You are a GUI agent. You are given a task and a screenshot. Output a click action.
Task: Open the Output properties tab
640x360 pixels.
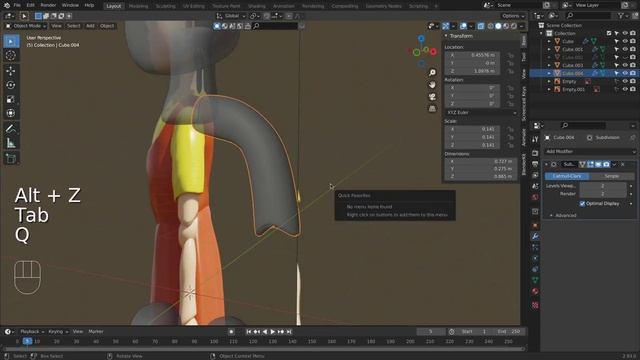[535, 164]
